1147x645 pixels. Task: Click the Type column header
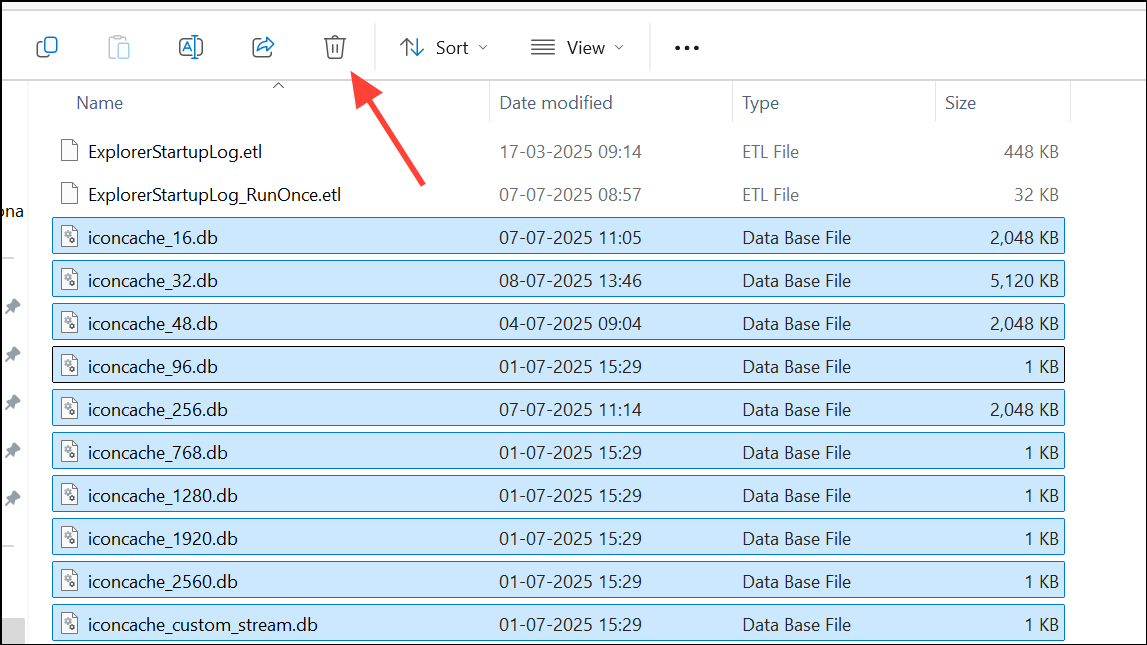point(760,102)
